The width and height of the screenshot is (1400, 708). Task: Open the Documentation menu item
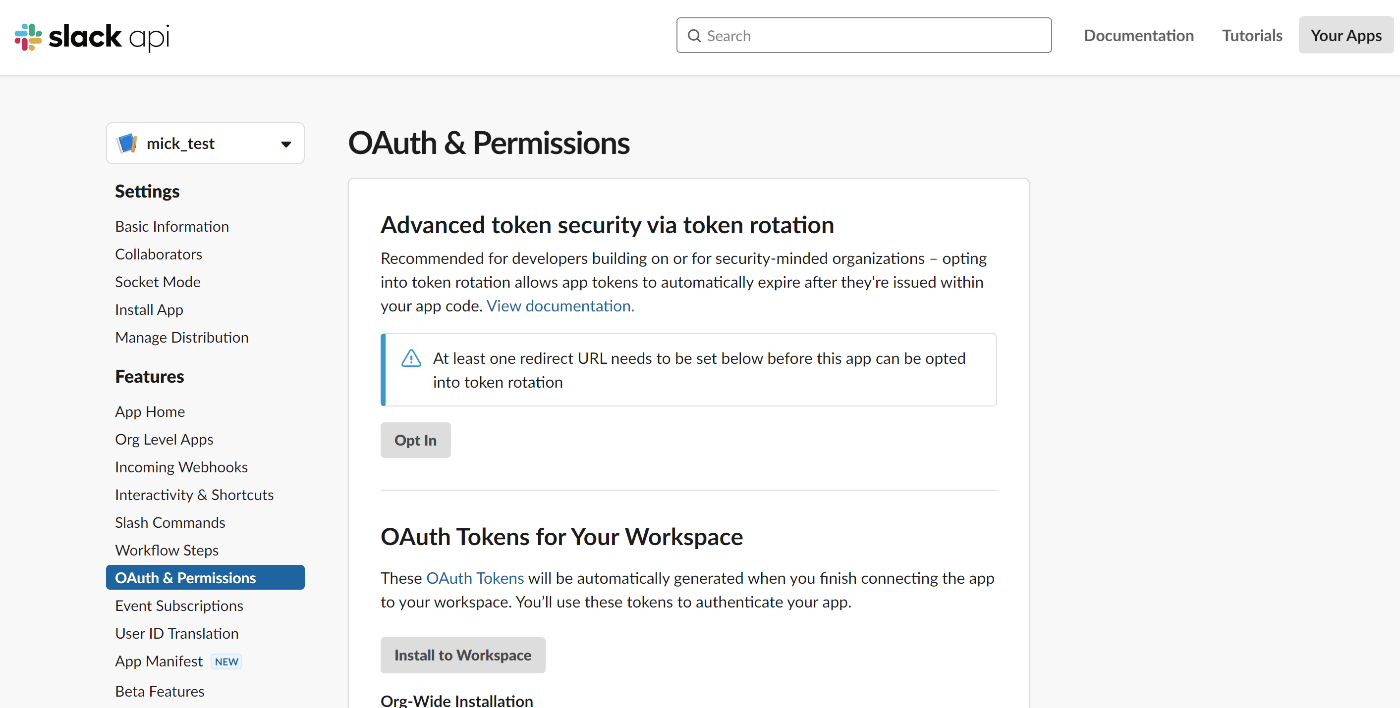pos(1139,35)
